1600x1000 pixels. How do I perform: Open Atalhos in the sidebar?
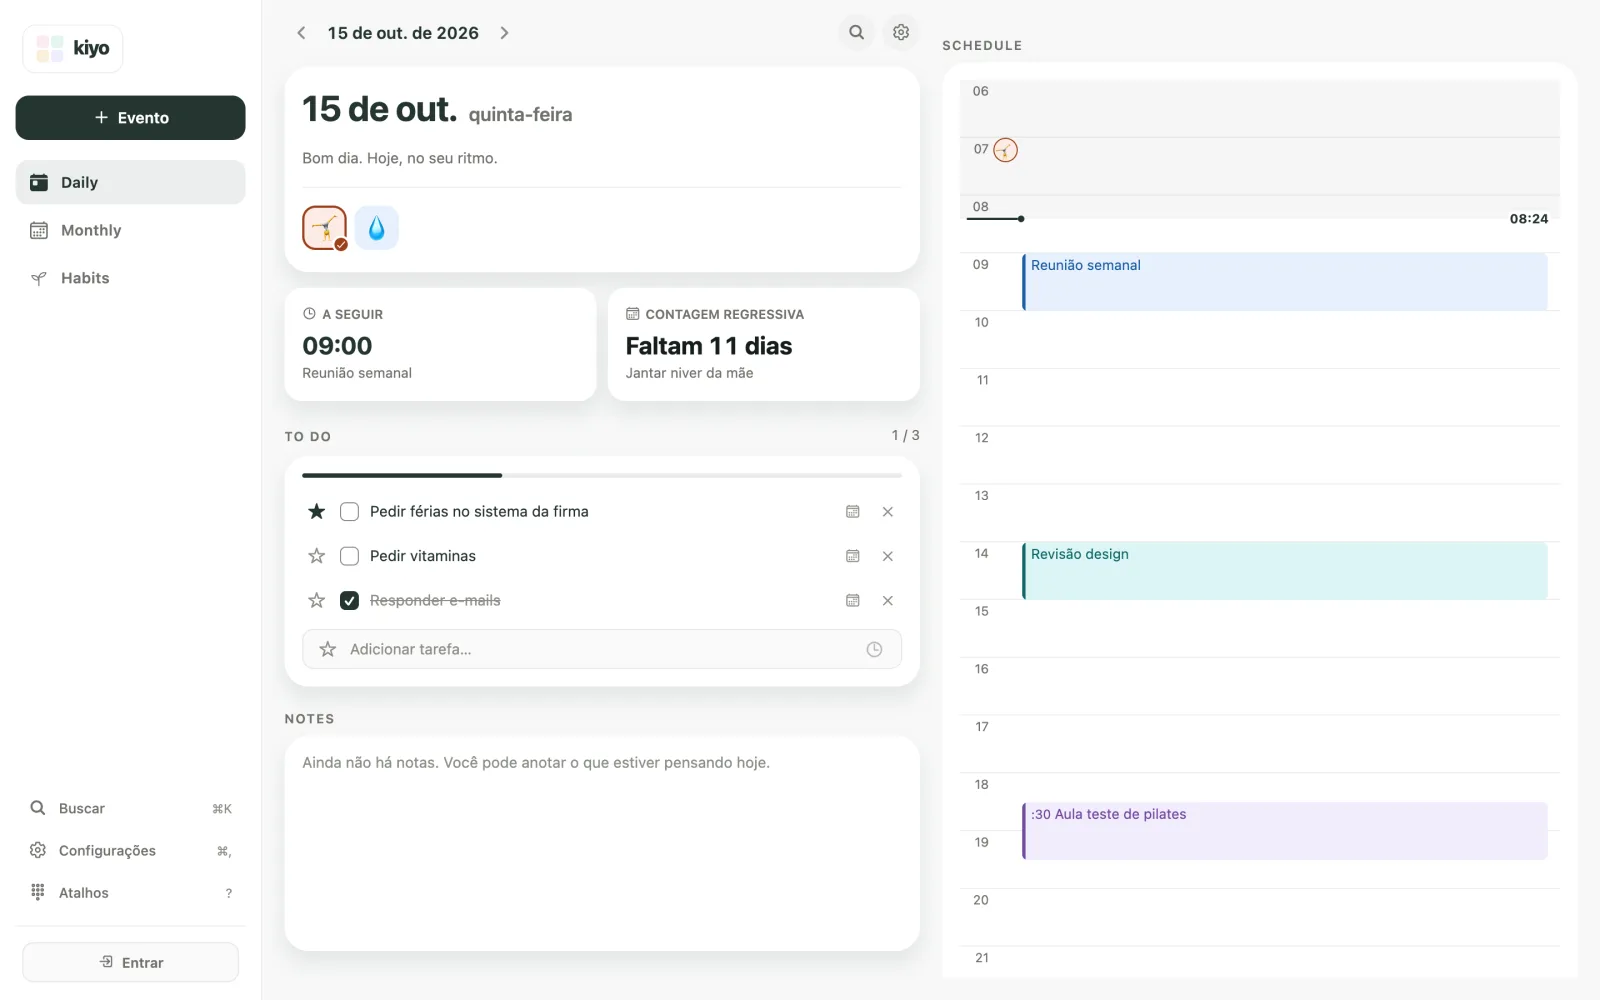130,892
